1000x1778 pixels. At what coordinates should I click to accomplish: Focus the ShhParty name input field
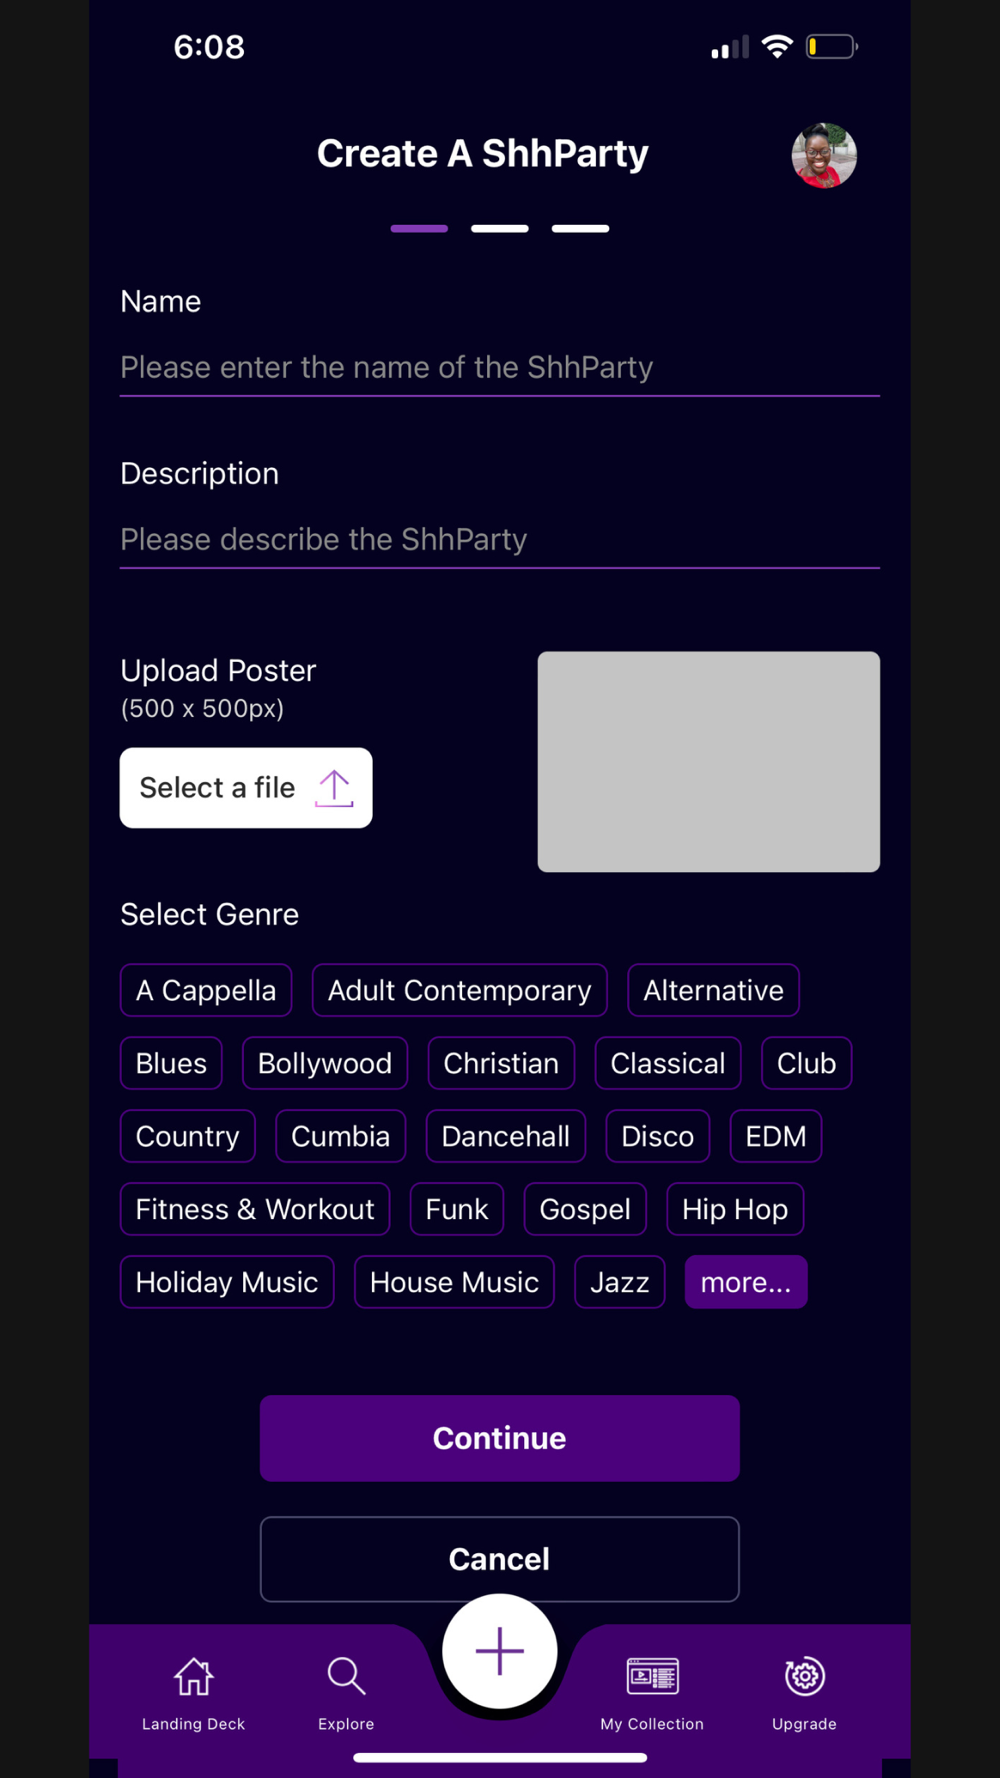pyautogui.click(x=500, y=367)
